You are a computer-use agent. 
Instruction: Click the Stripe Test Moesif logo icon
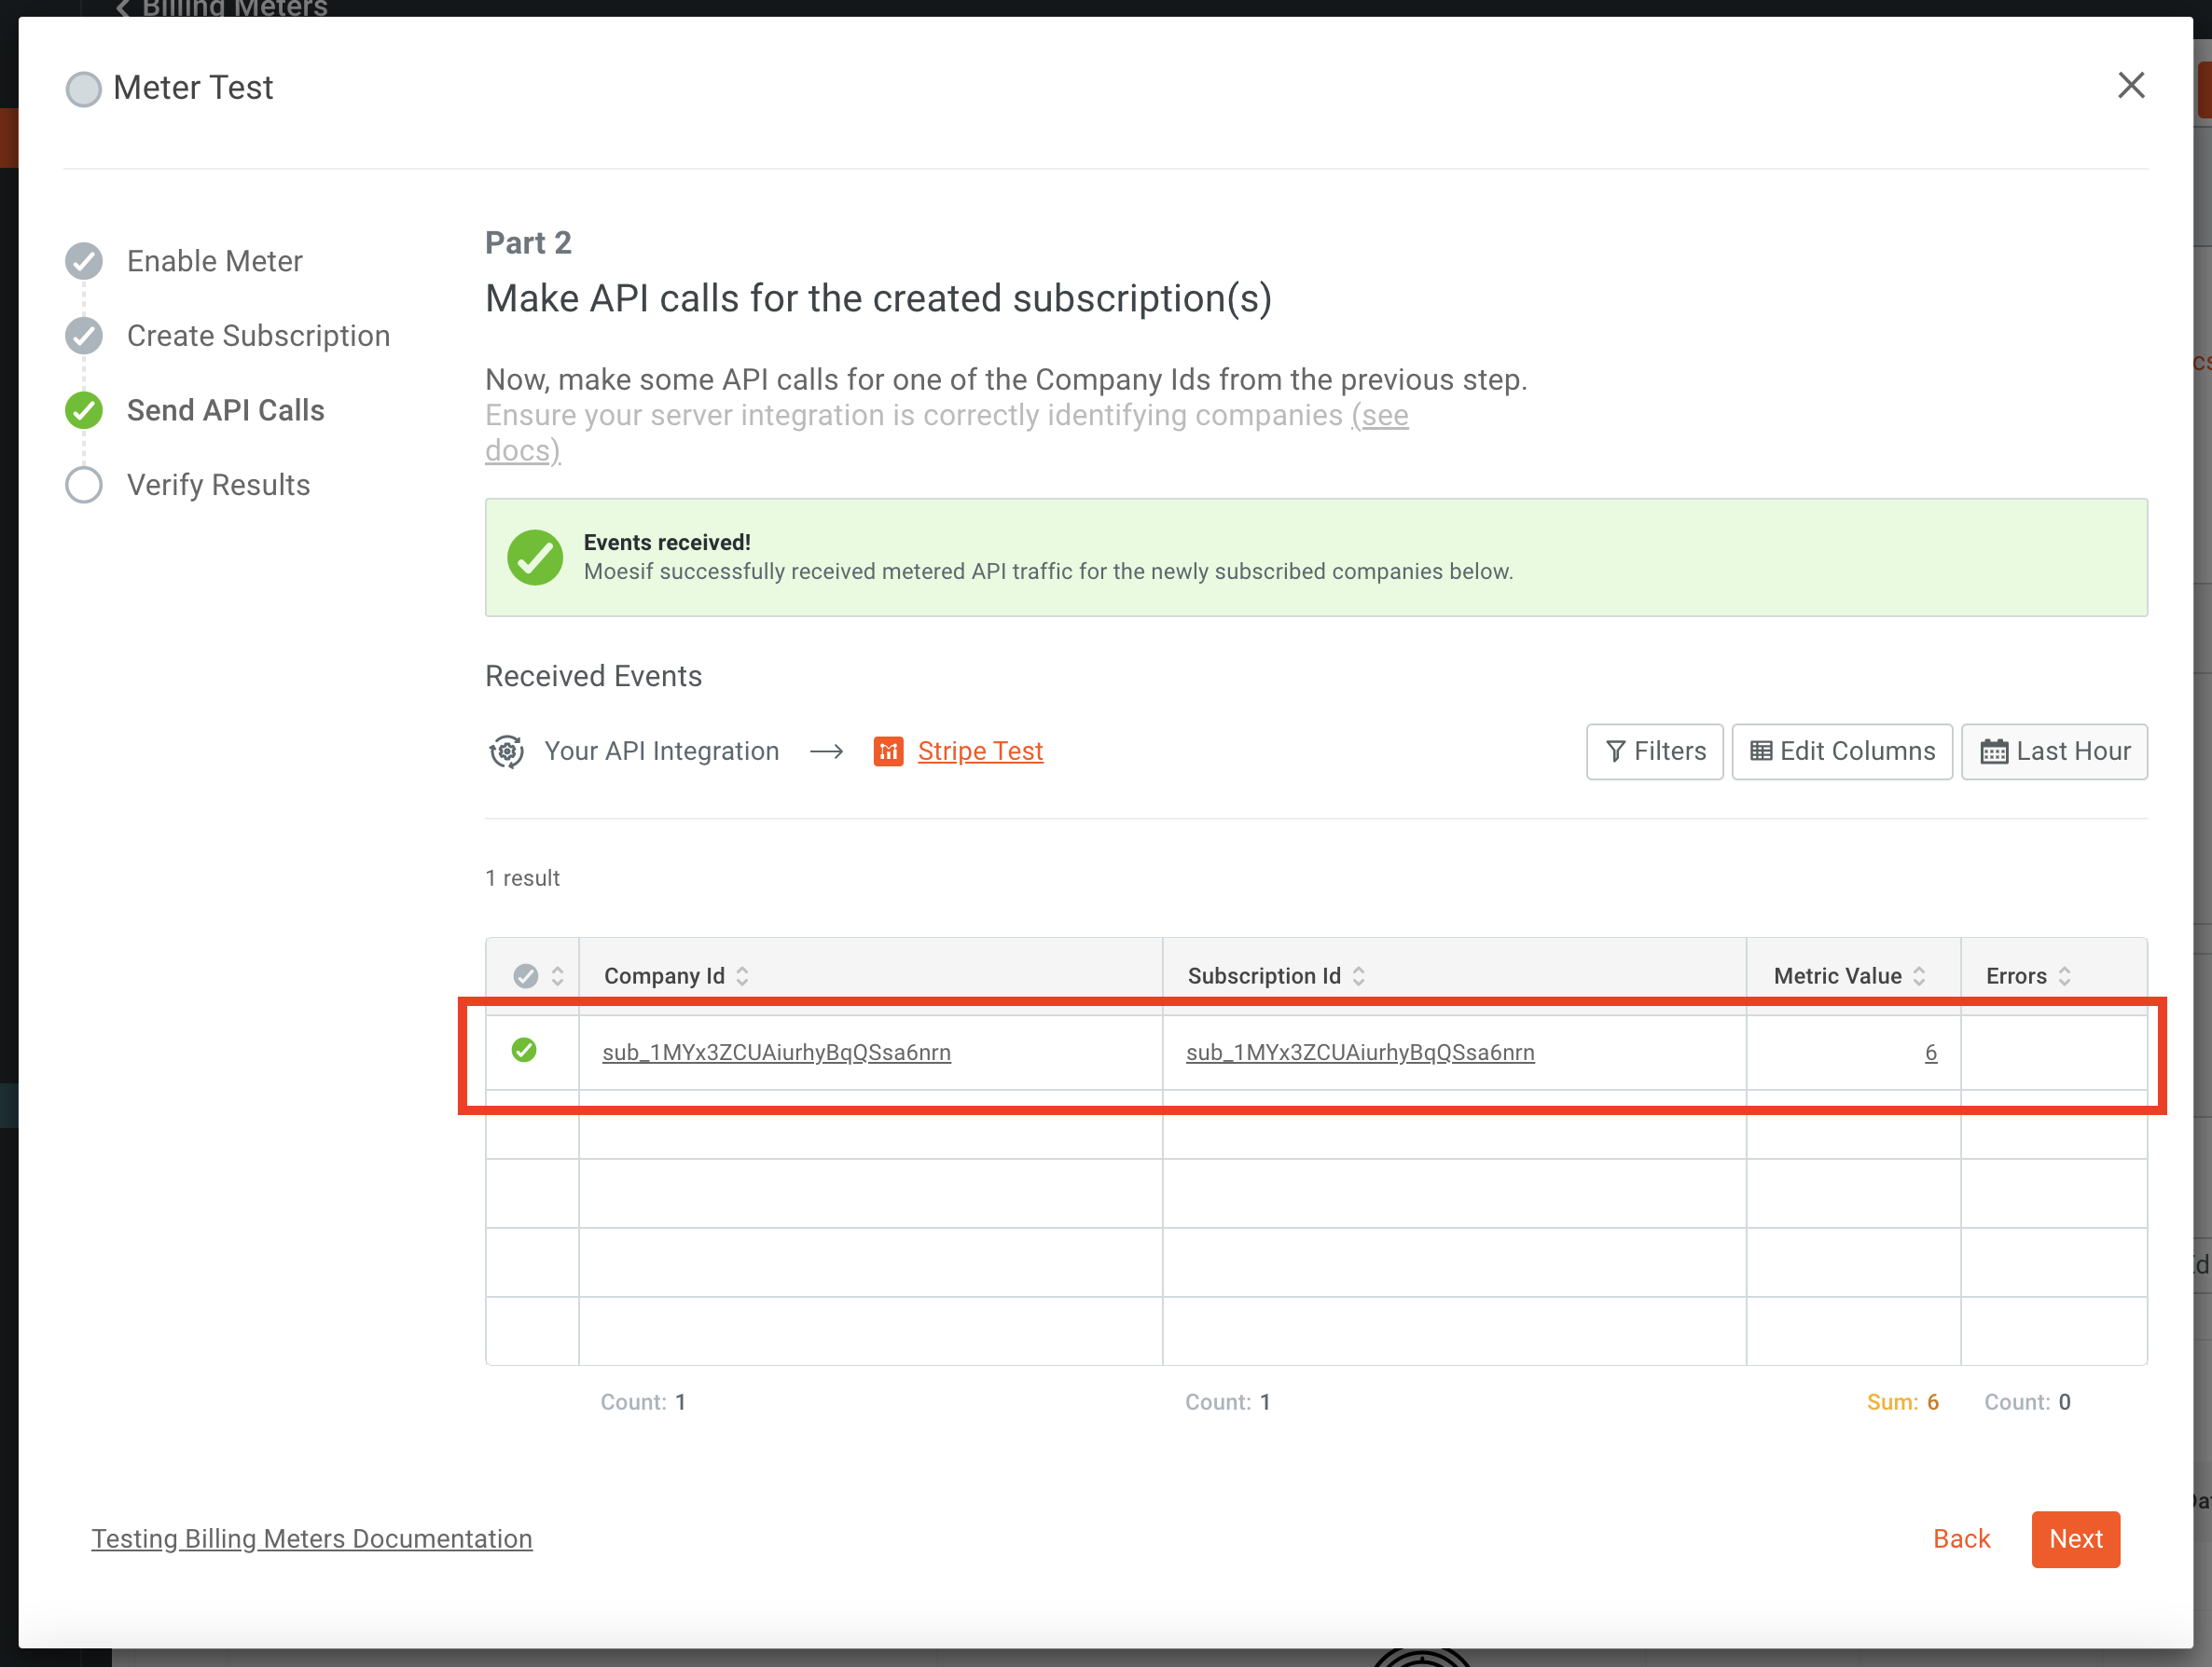pos(888,751)
